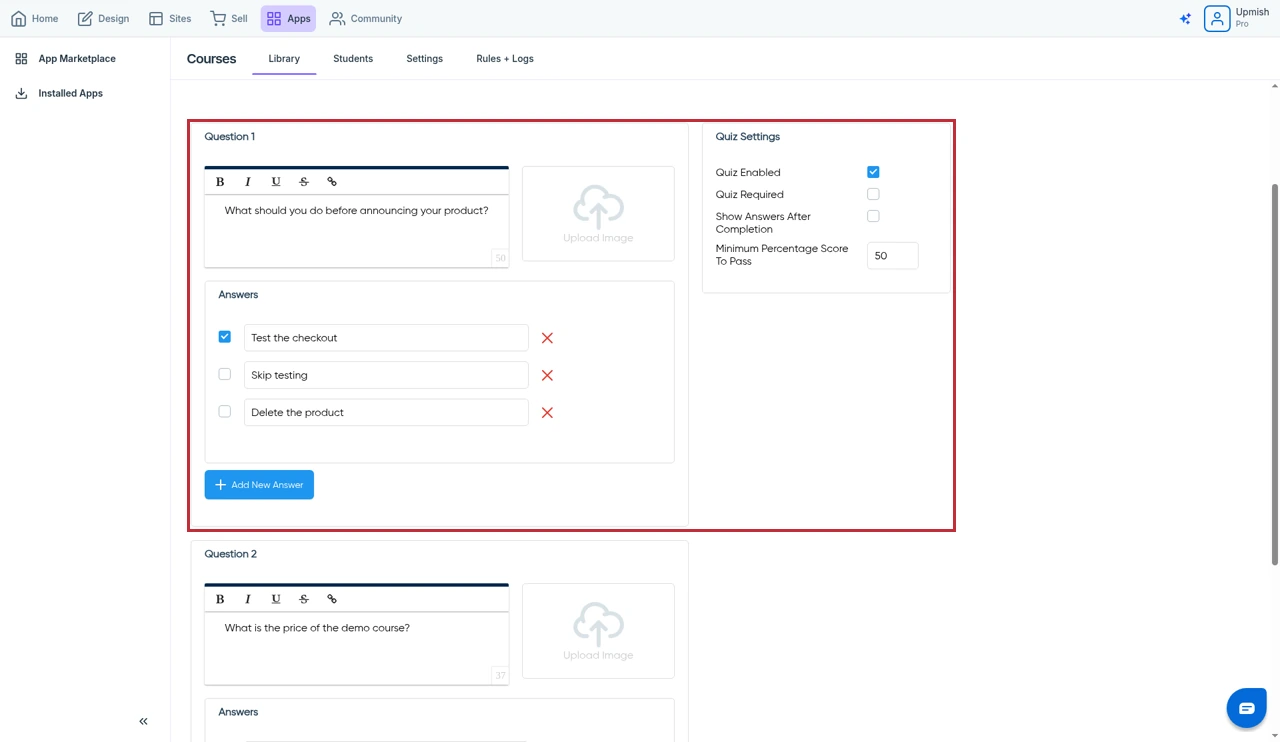Go to Home in top navigation
The height and width of the screenshot is (742, 1280).
[x=35, y=18]
